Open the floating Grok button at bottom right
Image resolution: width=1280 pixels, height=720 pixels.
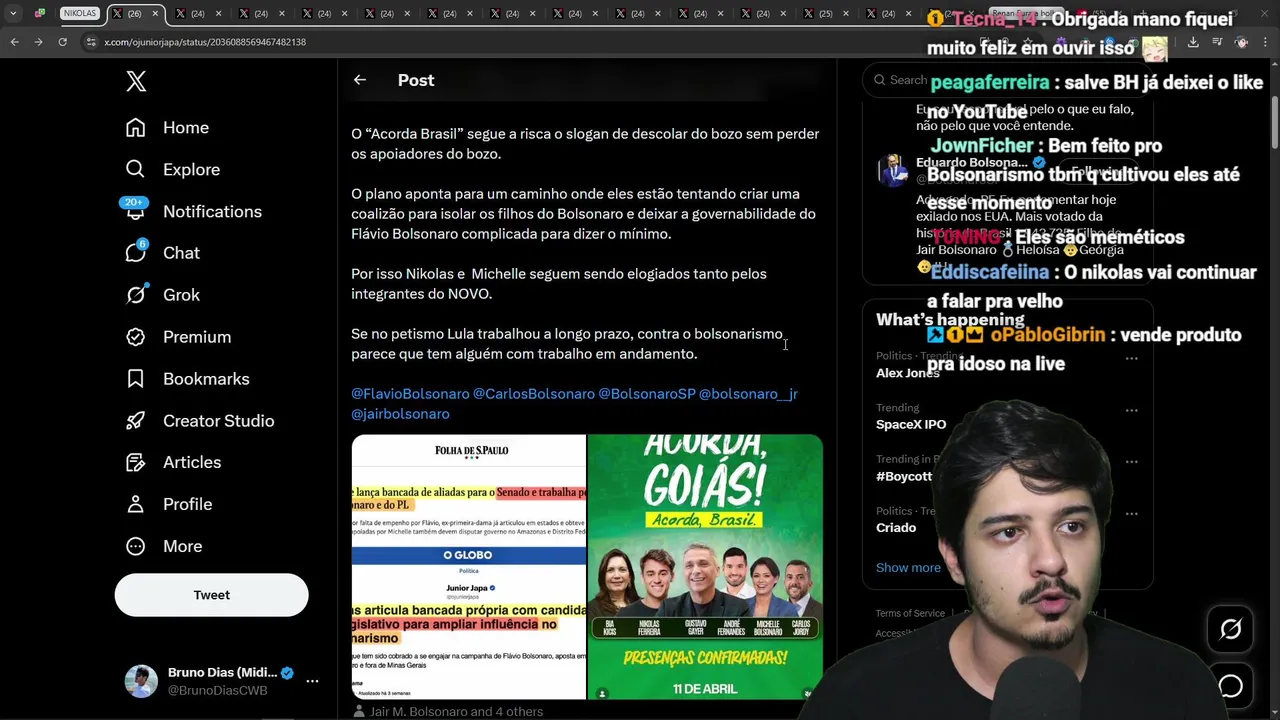pos(1230,629)
